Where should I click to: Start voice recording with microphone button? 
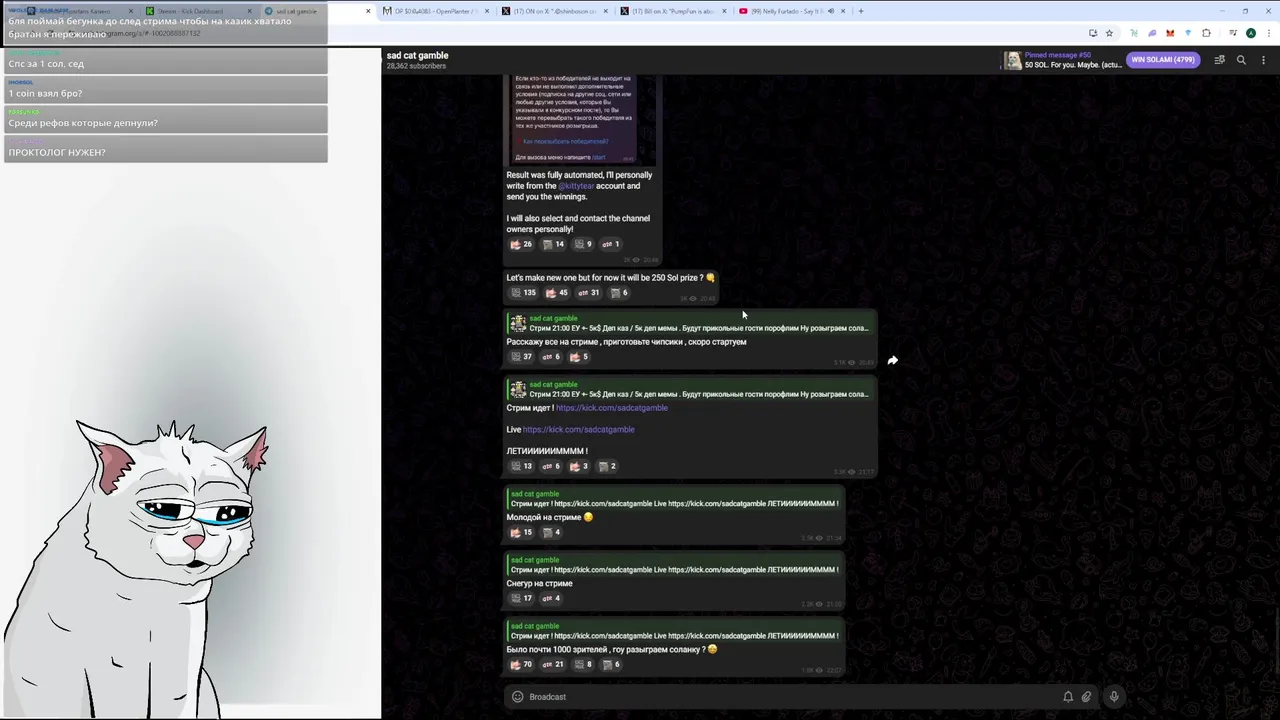click(1114, 697)
